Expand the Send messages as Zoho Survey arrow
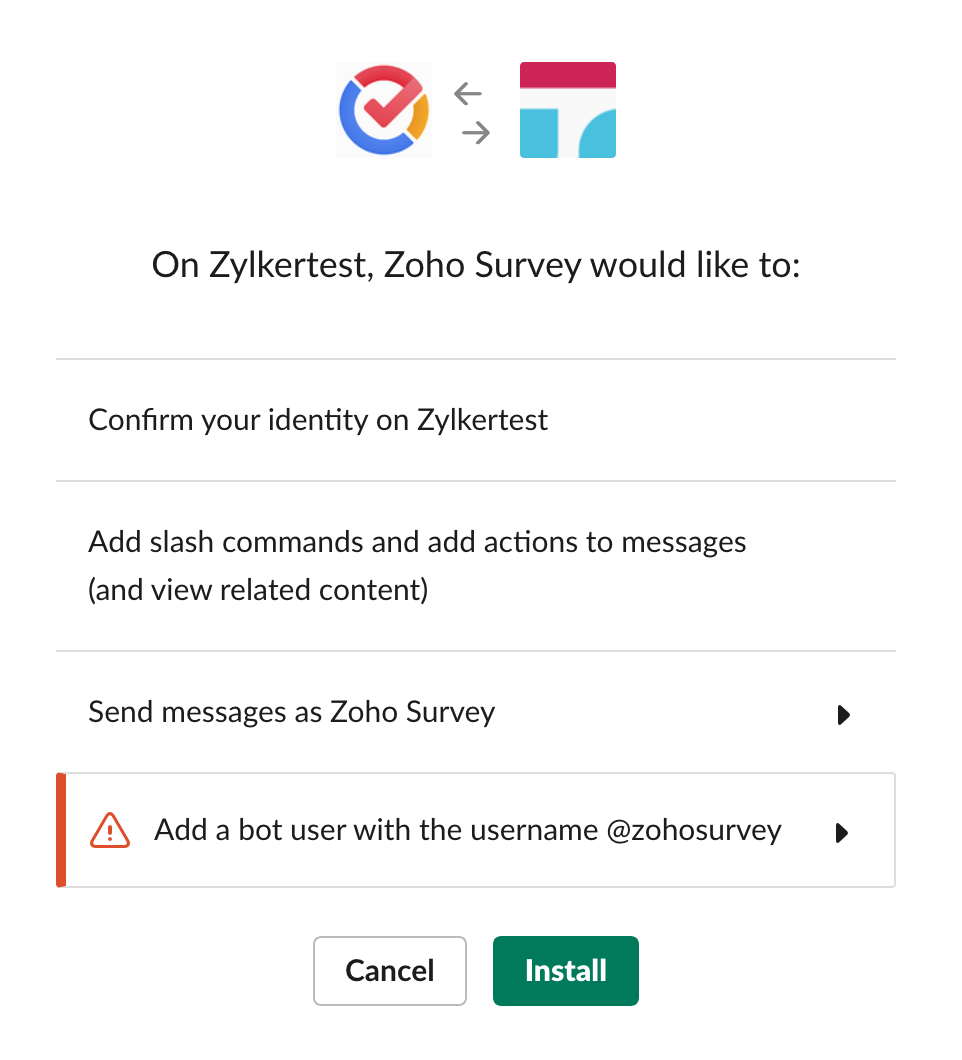 click(x=843, y=715)
